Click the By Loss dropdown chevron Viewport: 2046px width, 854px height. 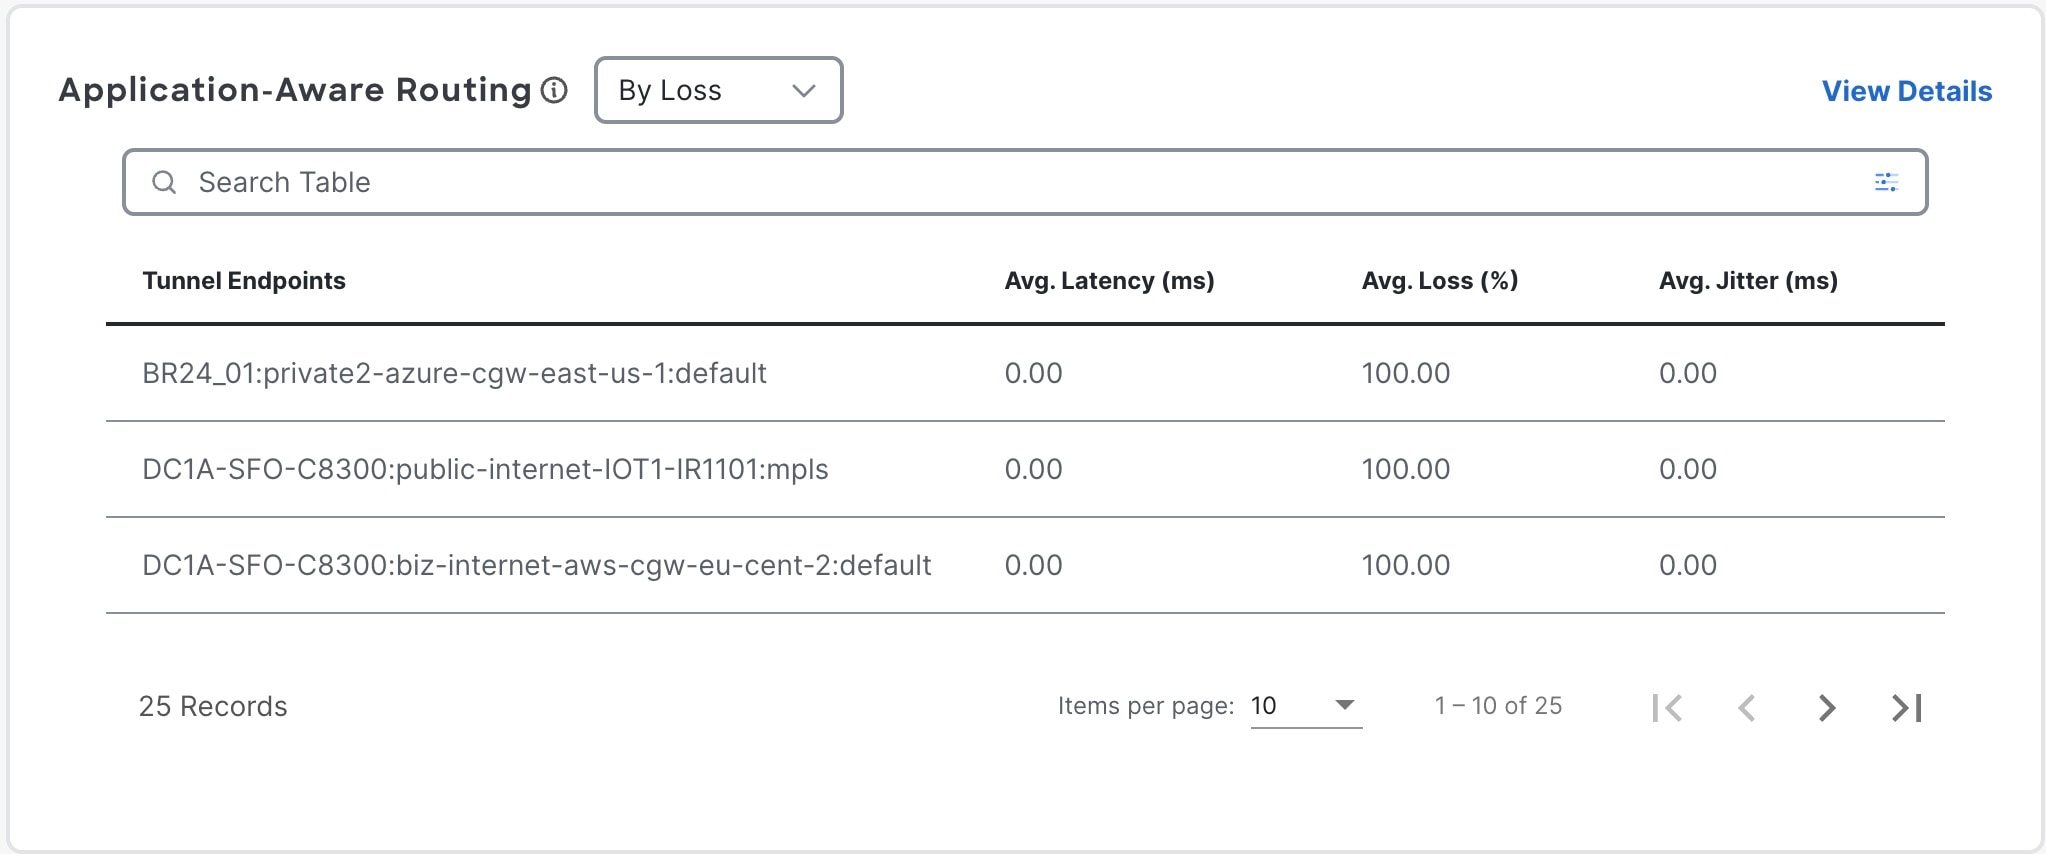coord(804,91)
